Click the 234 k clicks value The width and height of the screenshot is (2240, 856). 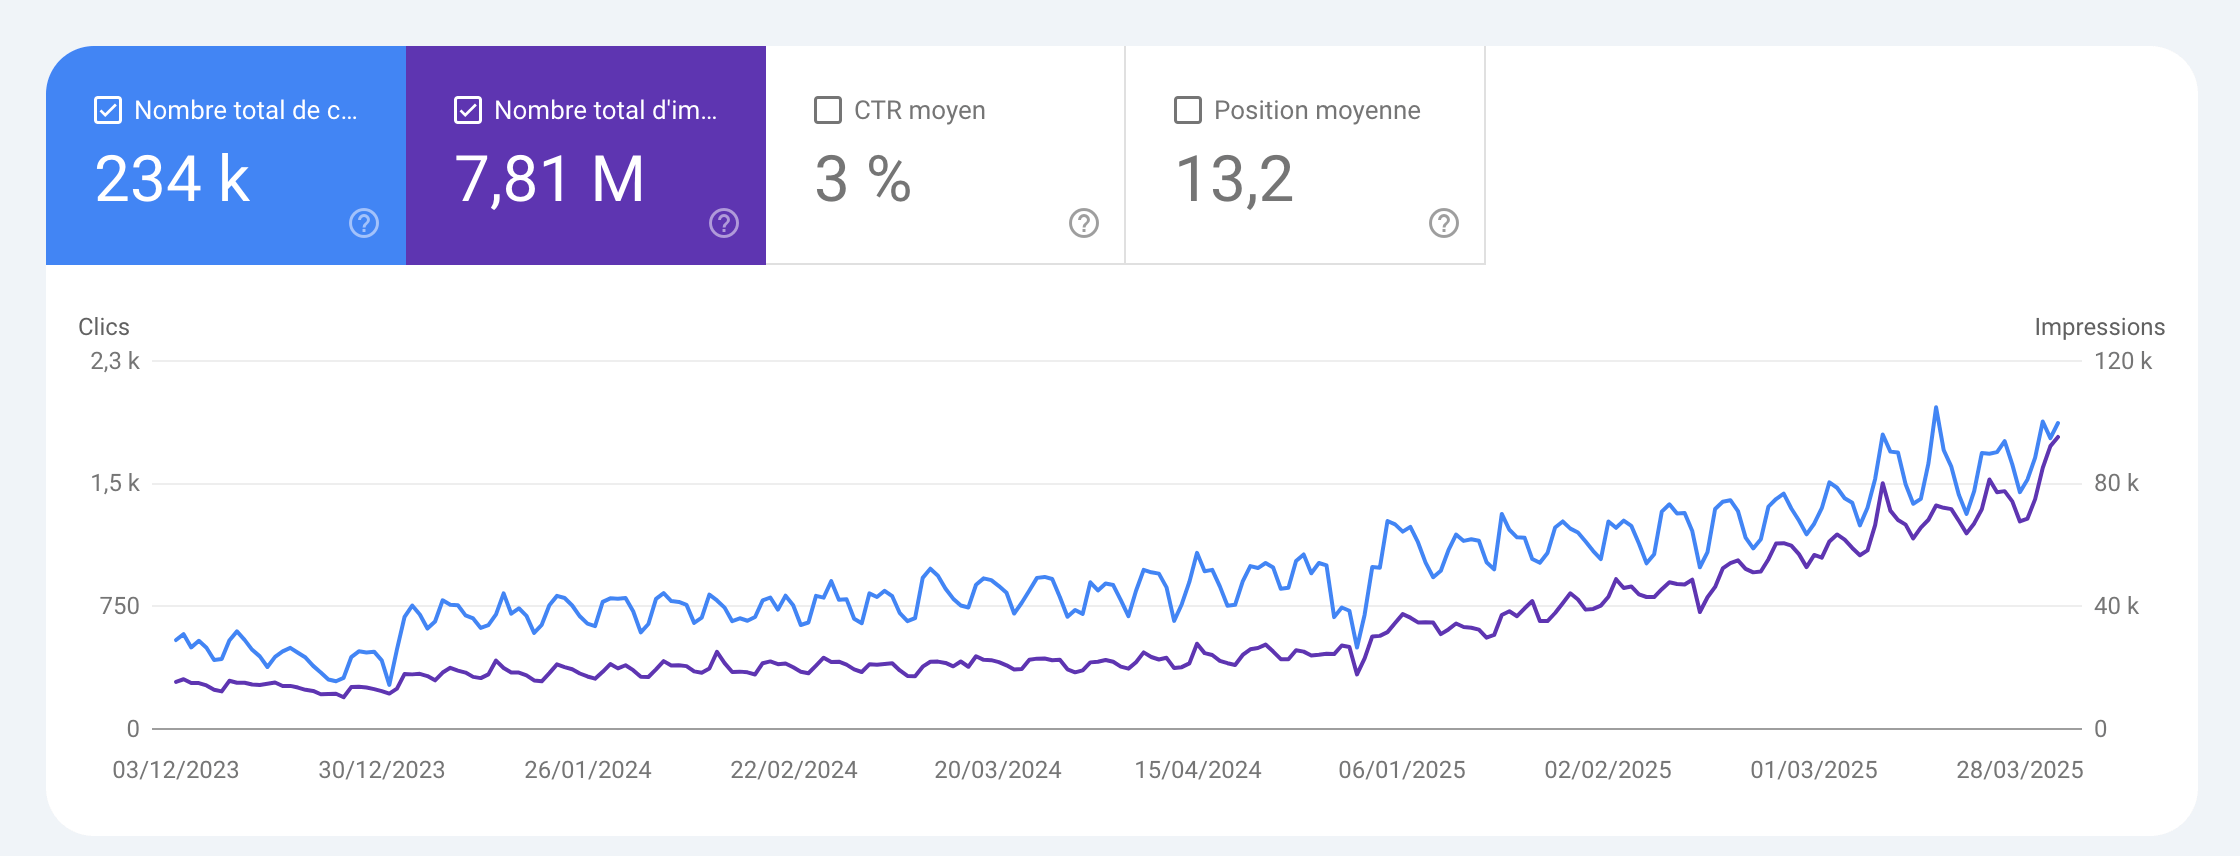172,180
